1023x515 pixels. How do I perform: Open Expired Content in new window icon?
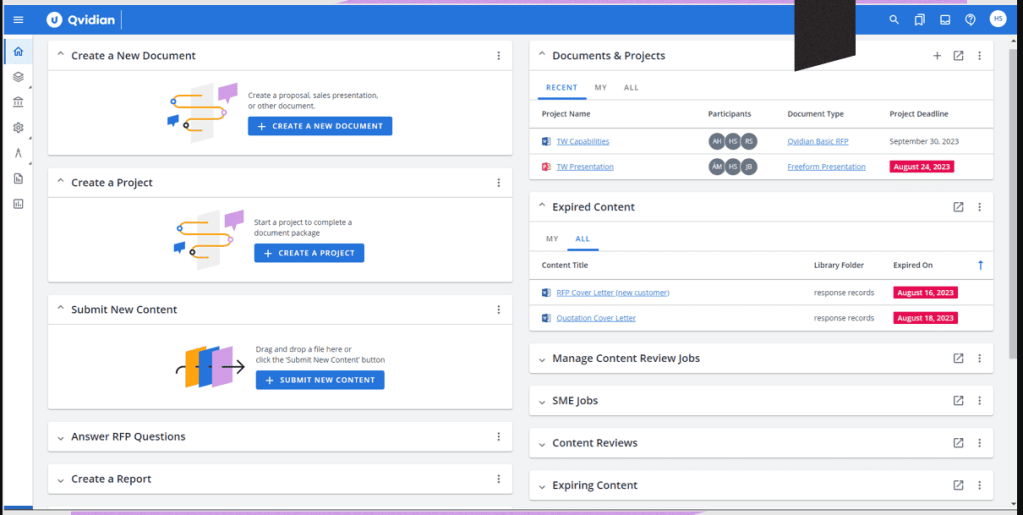[958, 207]
